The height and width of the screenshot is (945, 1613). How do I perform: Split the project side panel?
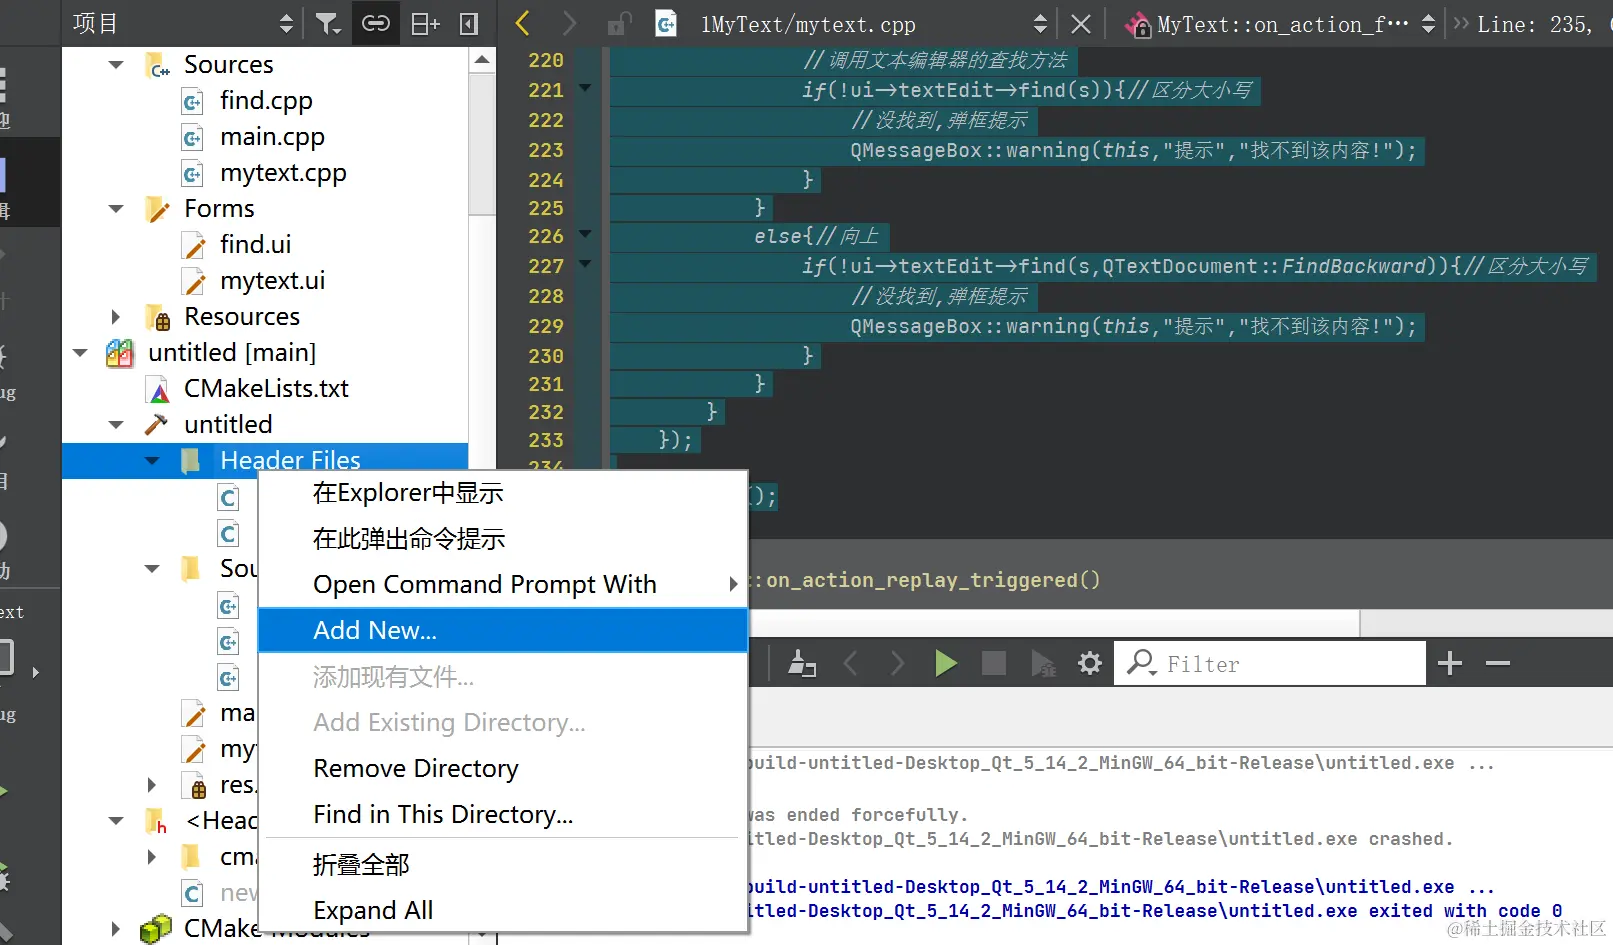click(425, 23)
